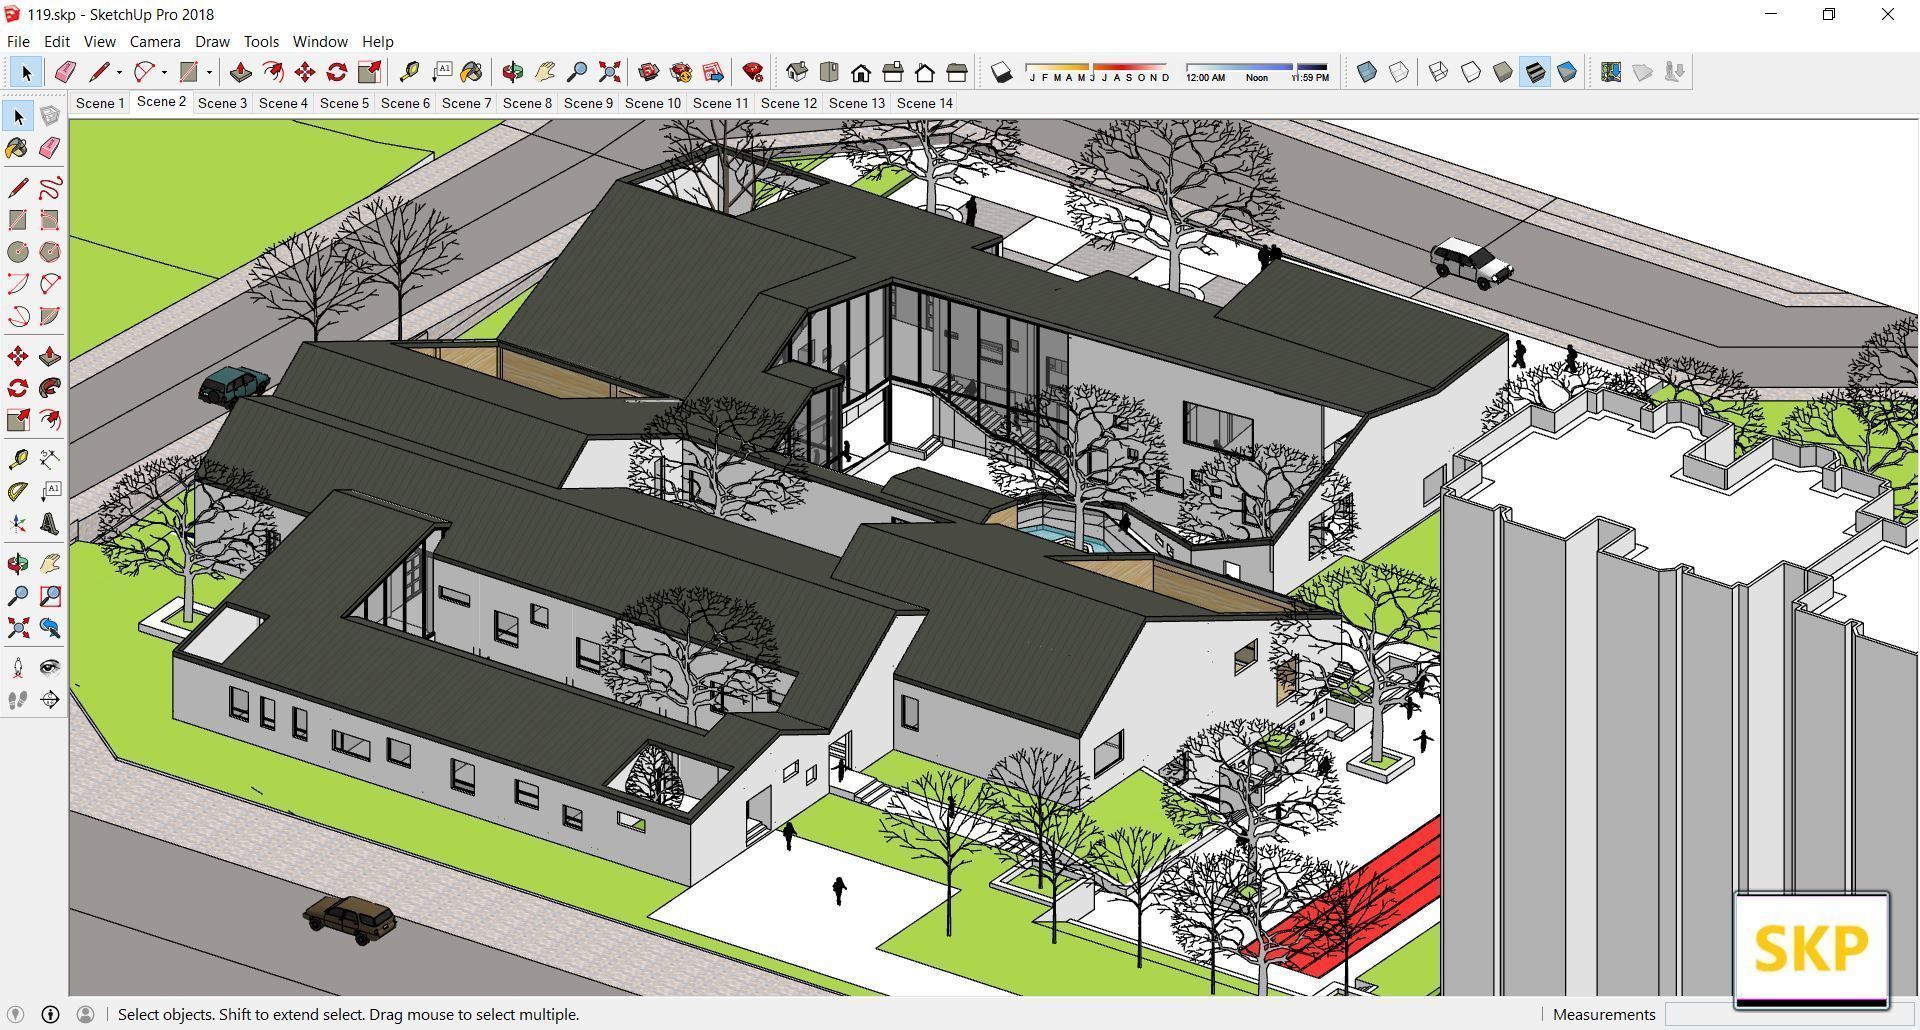Viewport: 1920px width, 1030px height.
Task: Open the Tools menu
Action: pyautogui.click(x=261, y=41)
